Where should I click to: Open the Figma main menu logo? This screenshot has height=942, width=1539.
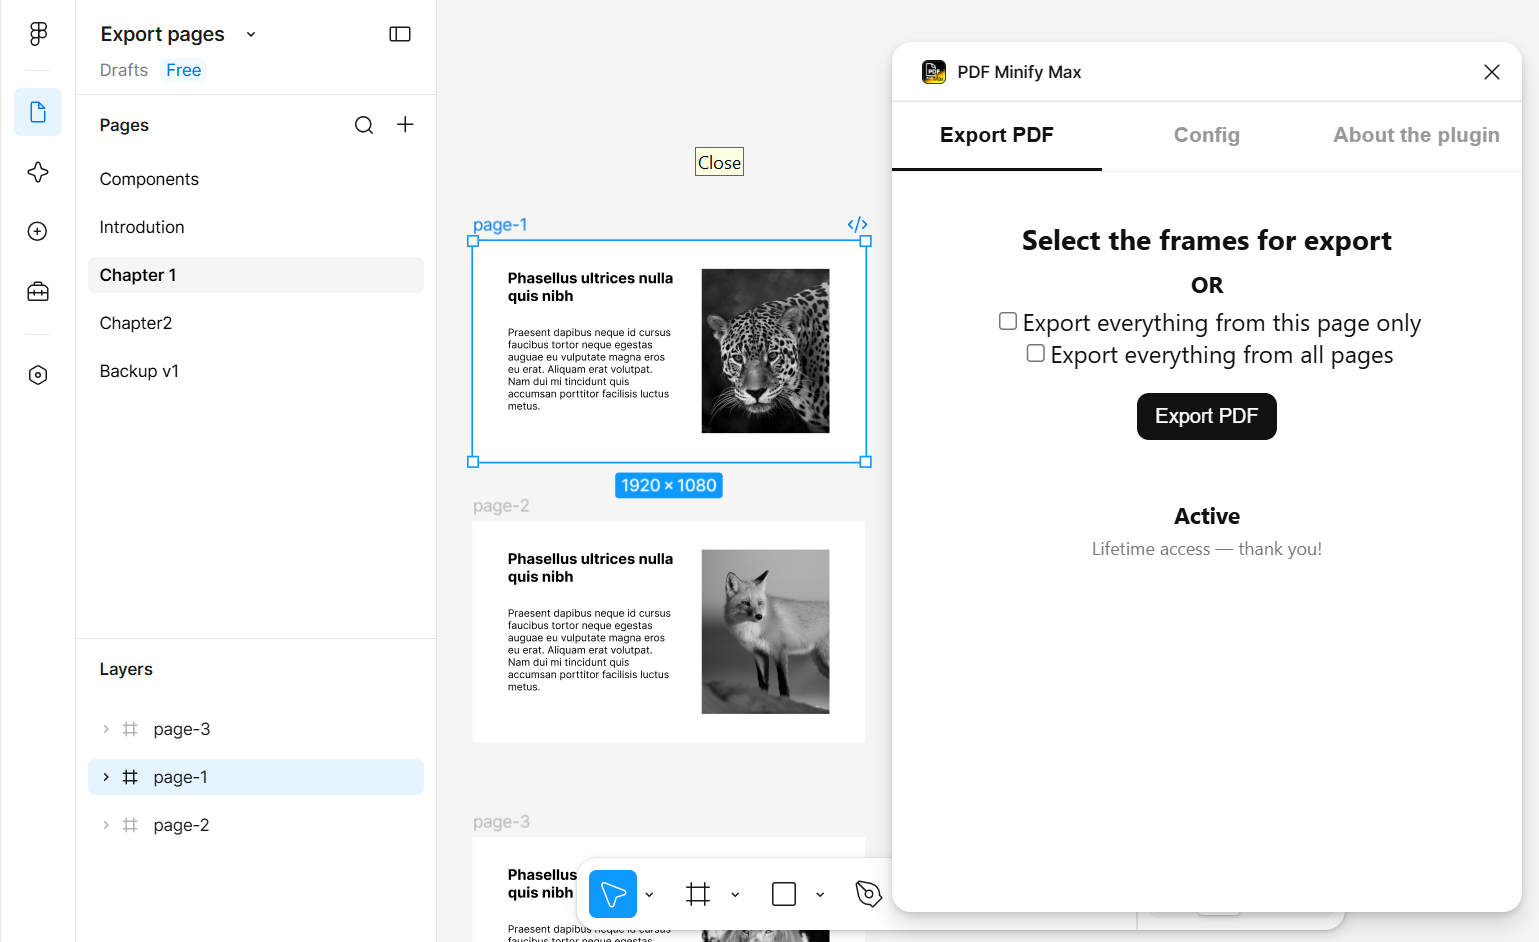[x=38, y=34]
